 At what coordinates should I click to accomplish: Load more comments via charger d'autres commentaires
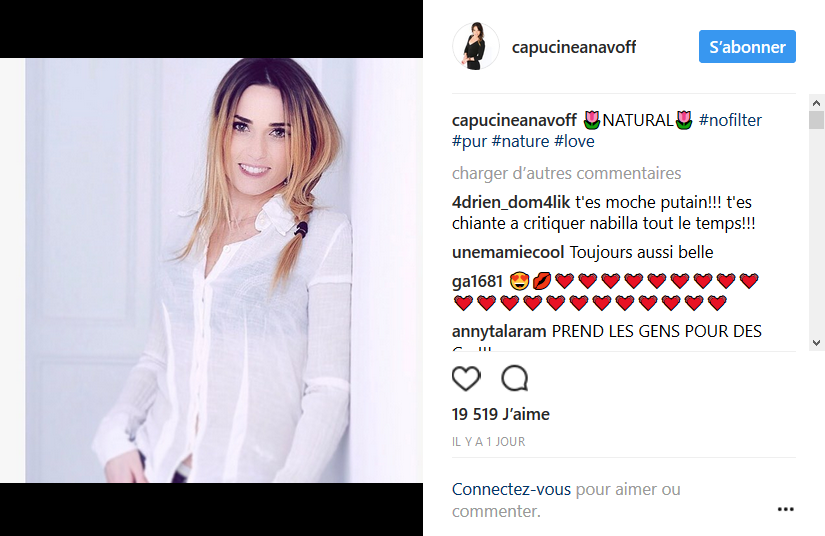(566, 174)
